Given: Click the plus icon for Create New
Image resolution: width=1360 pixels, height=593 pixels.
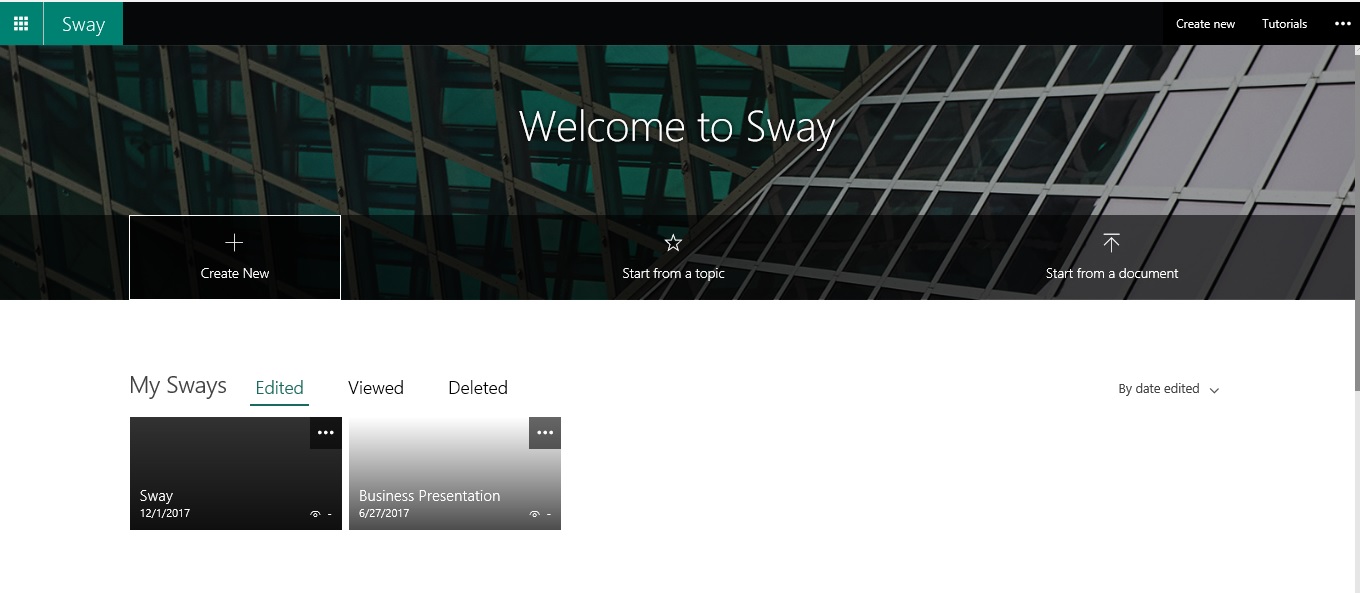Looking at the screenshot, I should [x=234, y=243].
